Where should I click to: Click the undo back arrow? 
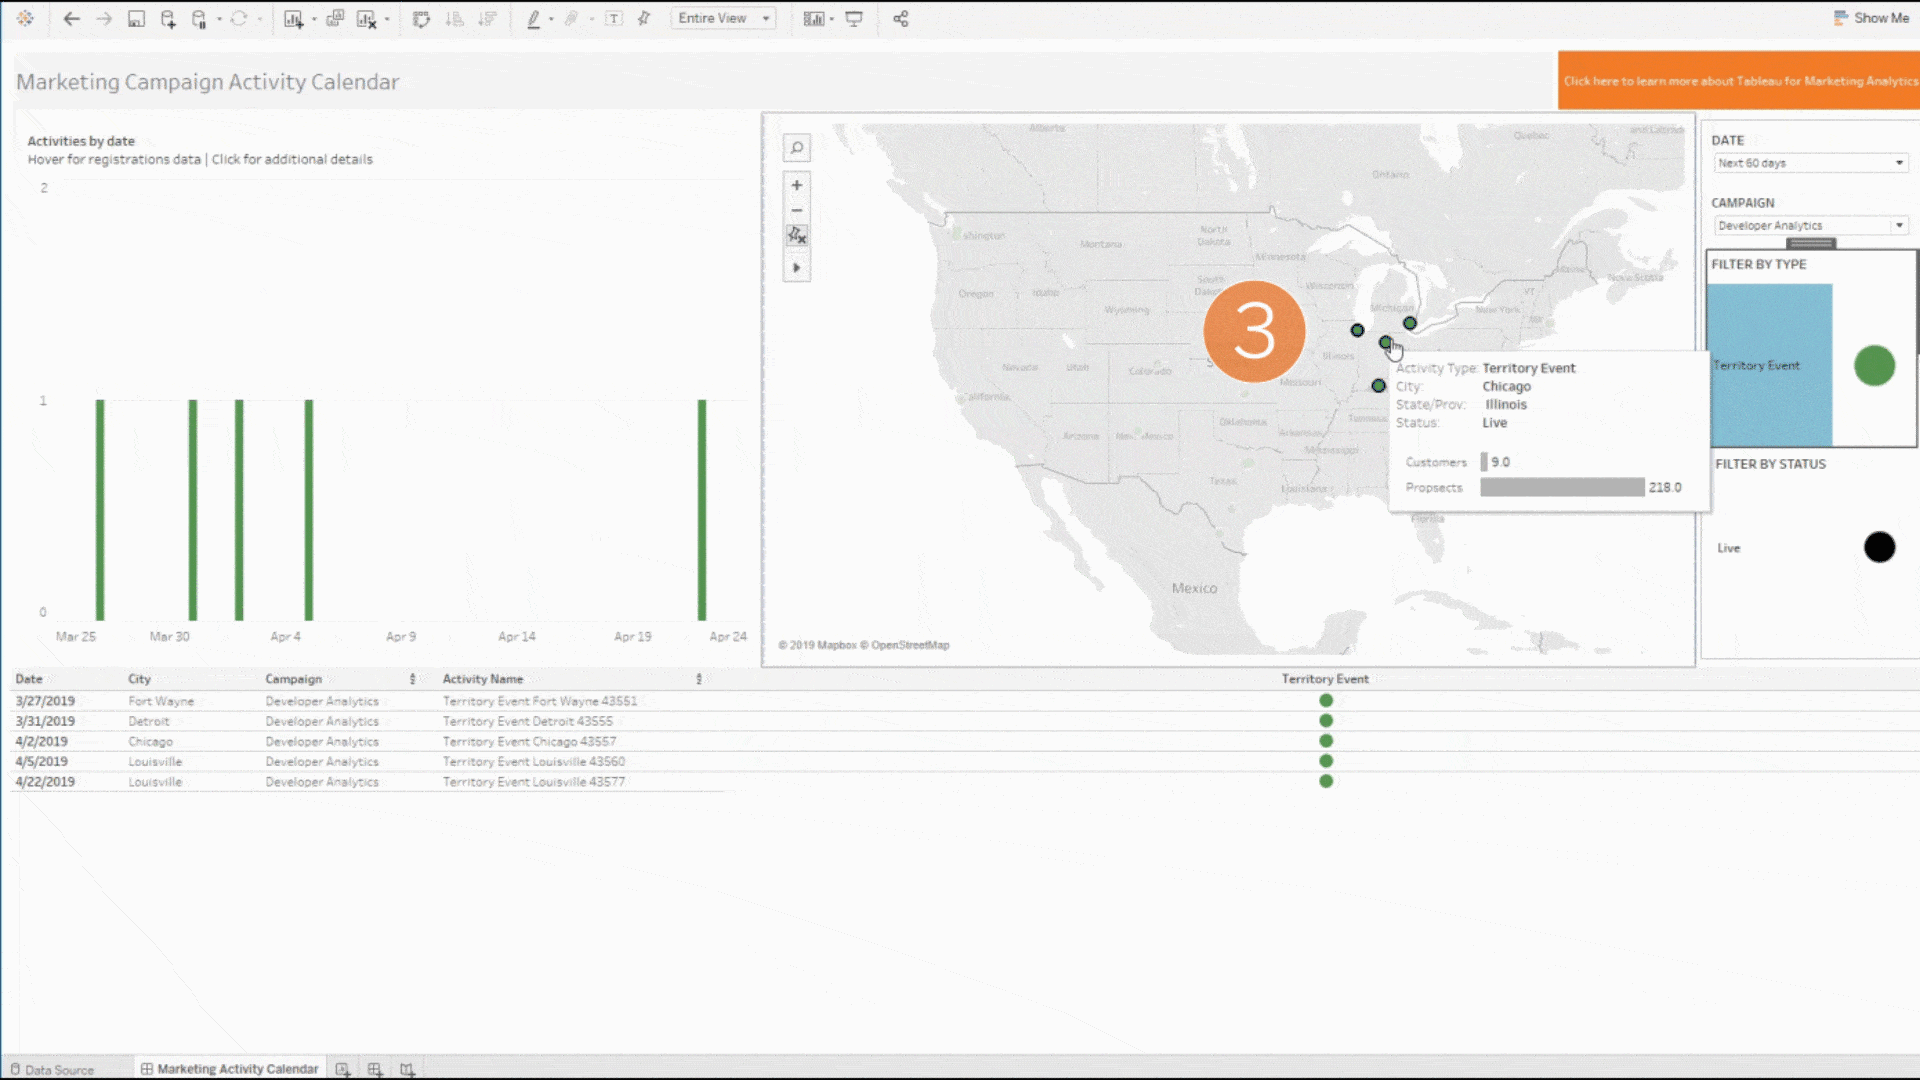click(71, 19)
